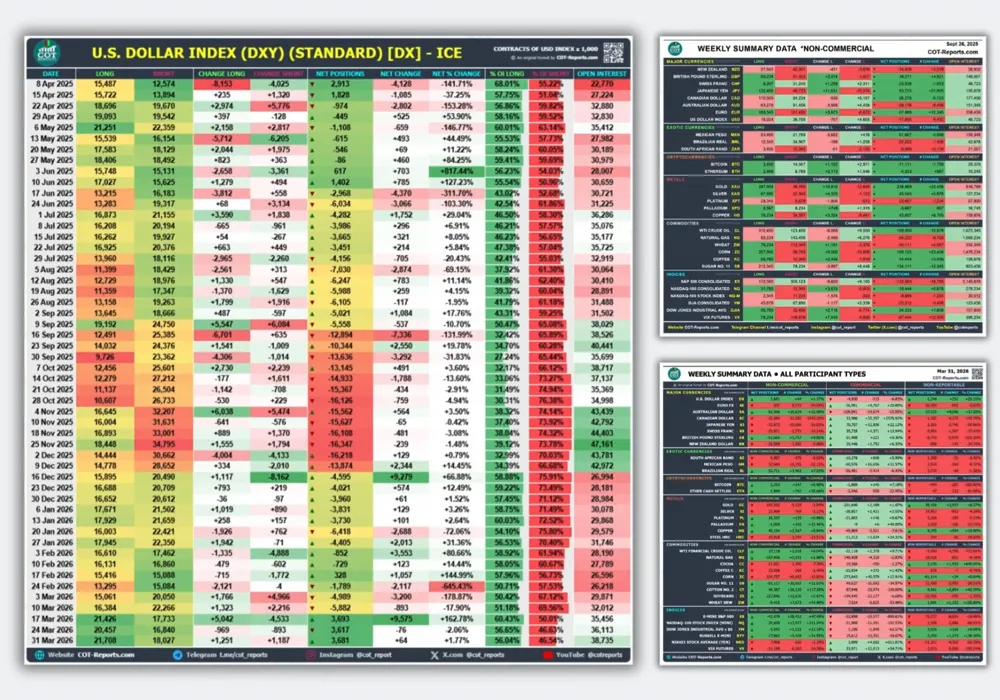Click the 22,770 open interest cell
This screenshot has width=1000, height=700.
click(602, 84)
